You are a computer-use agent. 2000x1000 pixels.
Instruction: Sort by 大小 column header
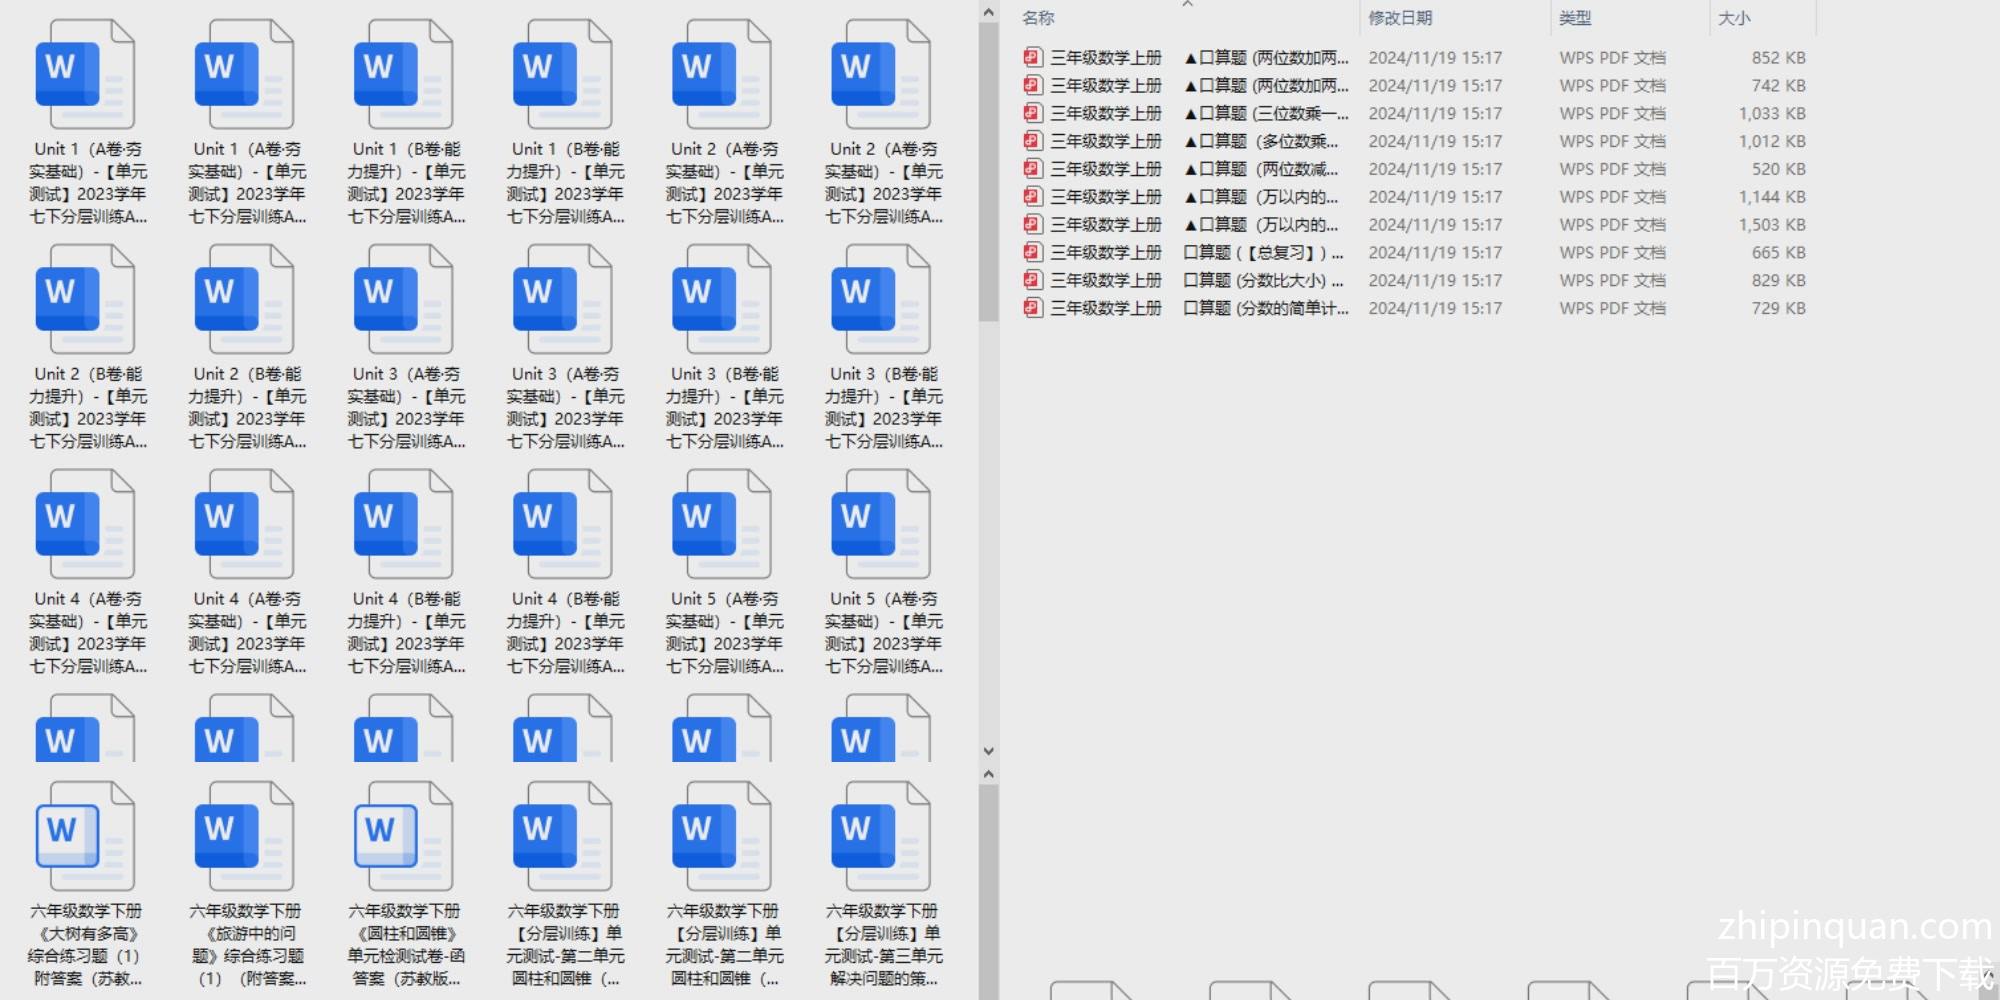[x=1734, y=18]
